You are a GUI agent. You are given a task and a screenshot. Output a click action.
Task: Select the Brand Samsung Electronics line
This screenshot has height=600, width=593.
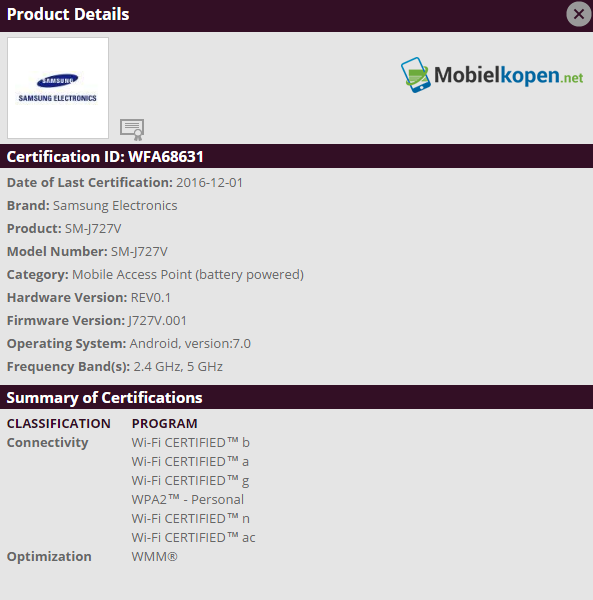[x=92, y=205]
